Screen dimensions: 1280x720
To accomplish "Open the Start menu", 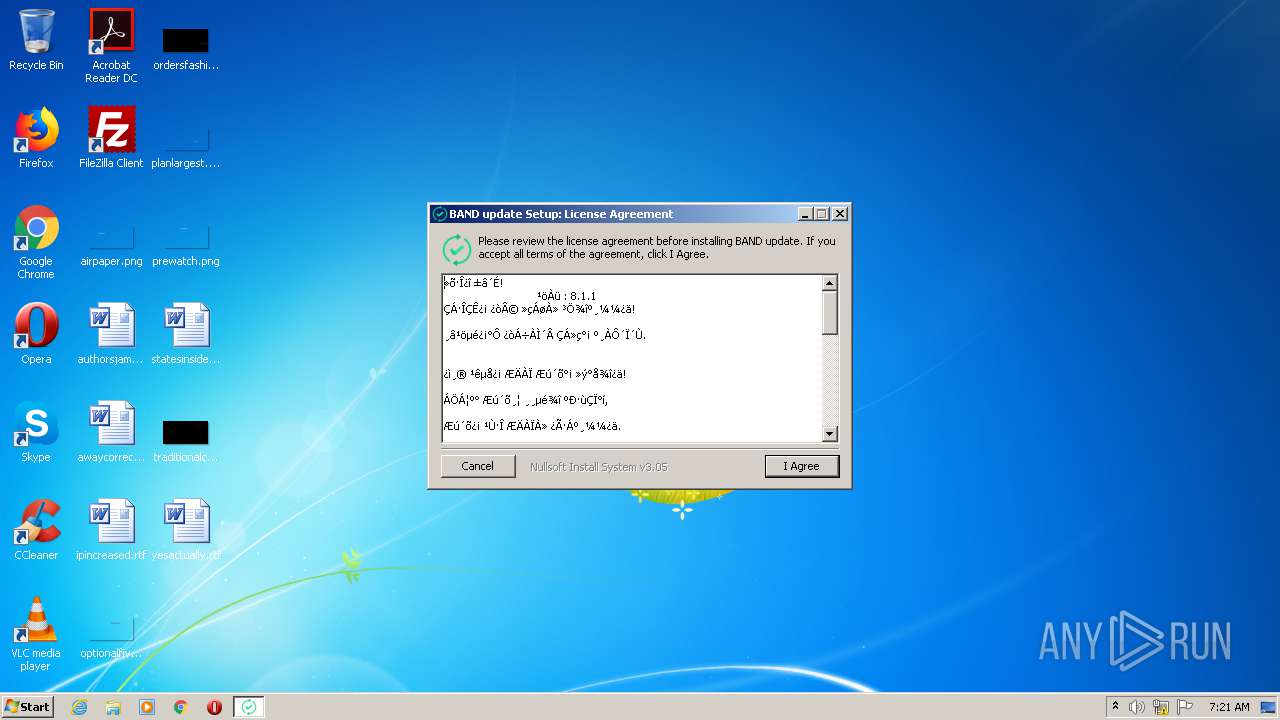I will coord(27,707).
